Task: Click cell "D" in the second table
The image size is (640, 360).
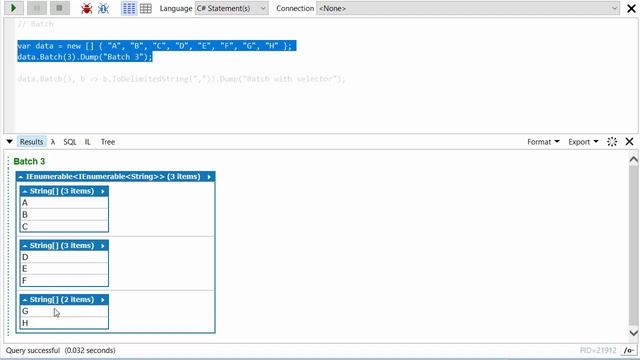Action: tap(64, 257)
